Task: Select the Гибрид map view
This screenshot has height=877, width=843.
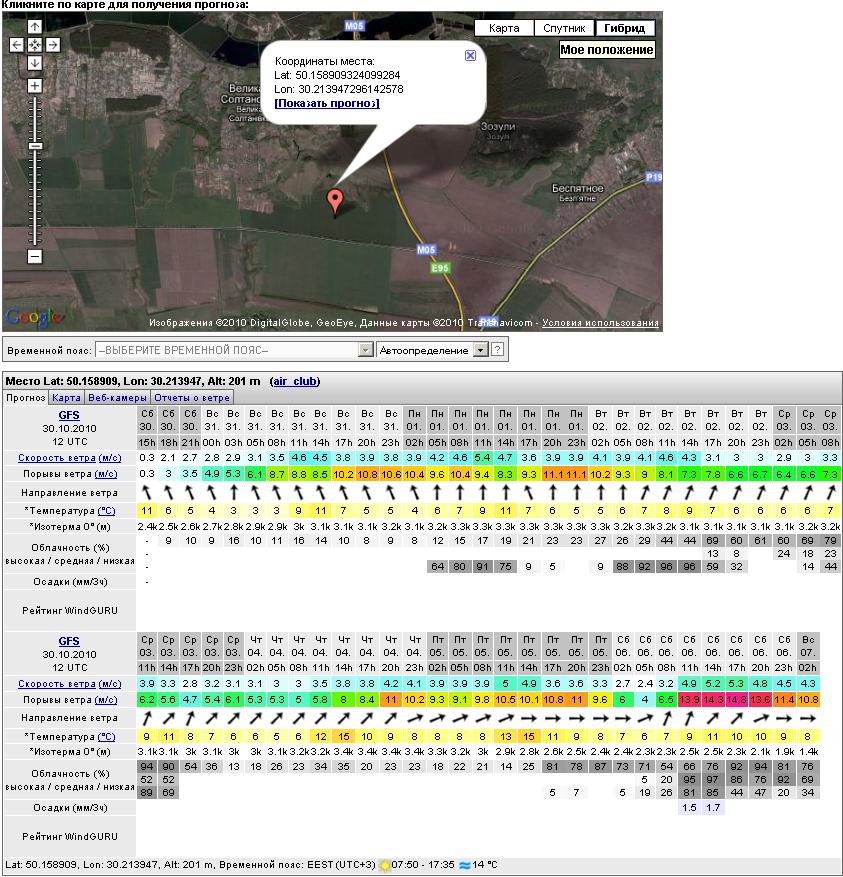Action: (625, 29)
